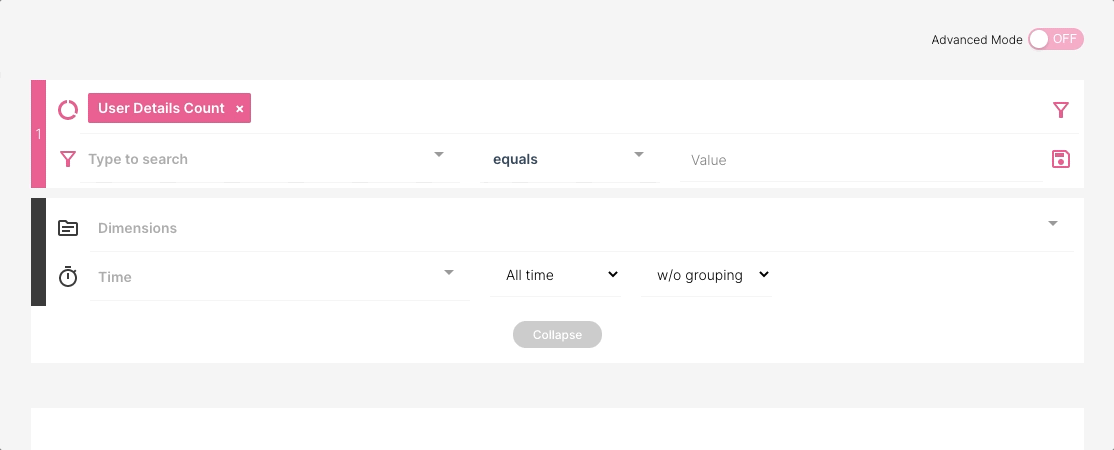Open the w/o grouping selector
The width and height of the screenshot is (1114, 450).
[712, 275]
